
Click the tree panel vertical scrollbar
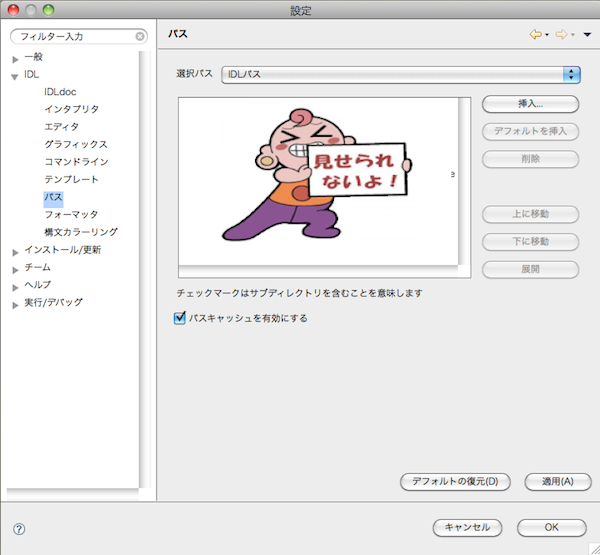[145, 270]
